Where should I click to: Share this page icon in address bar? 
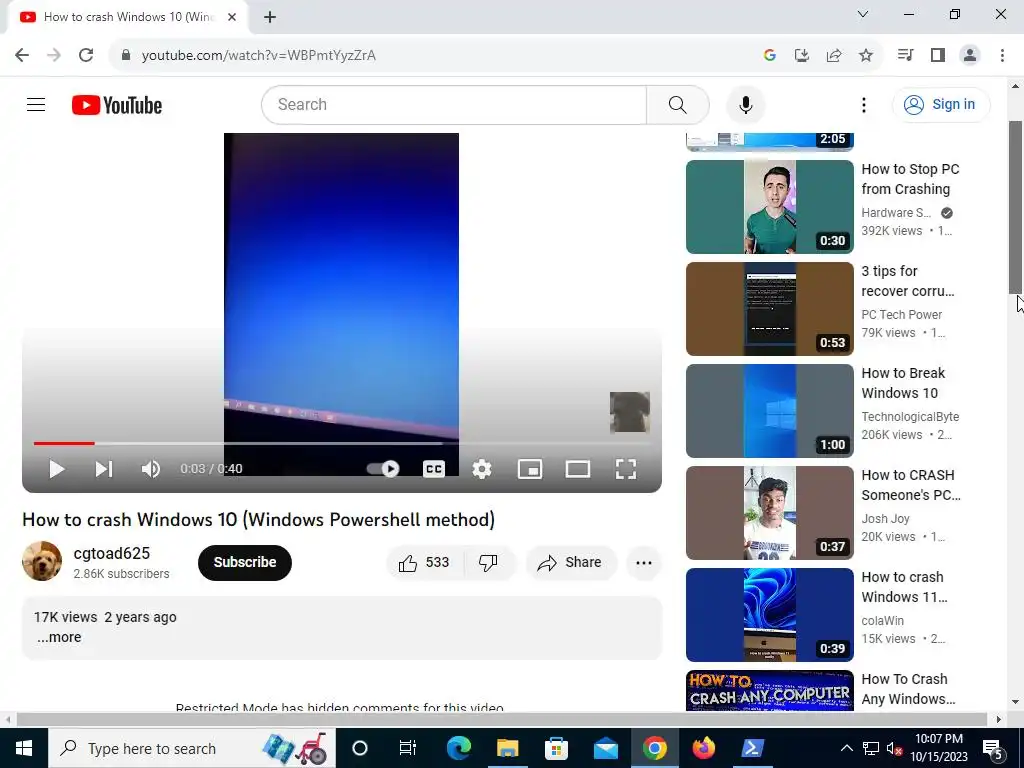[834, 56]
